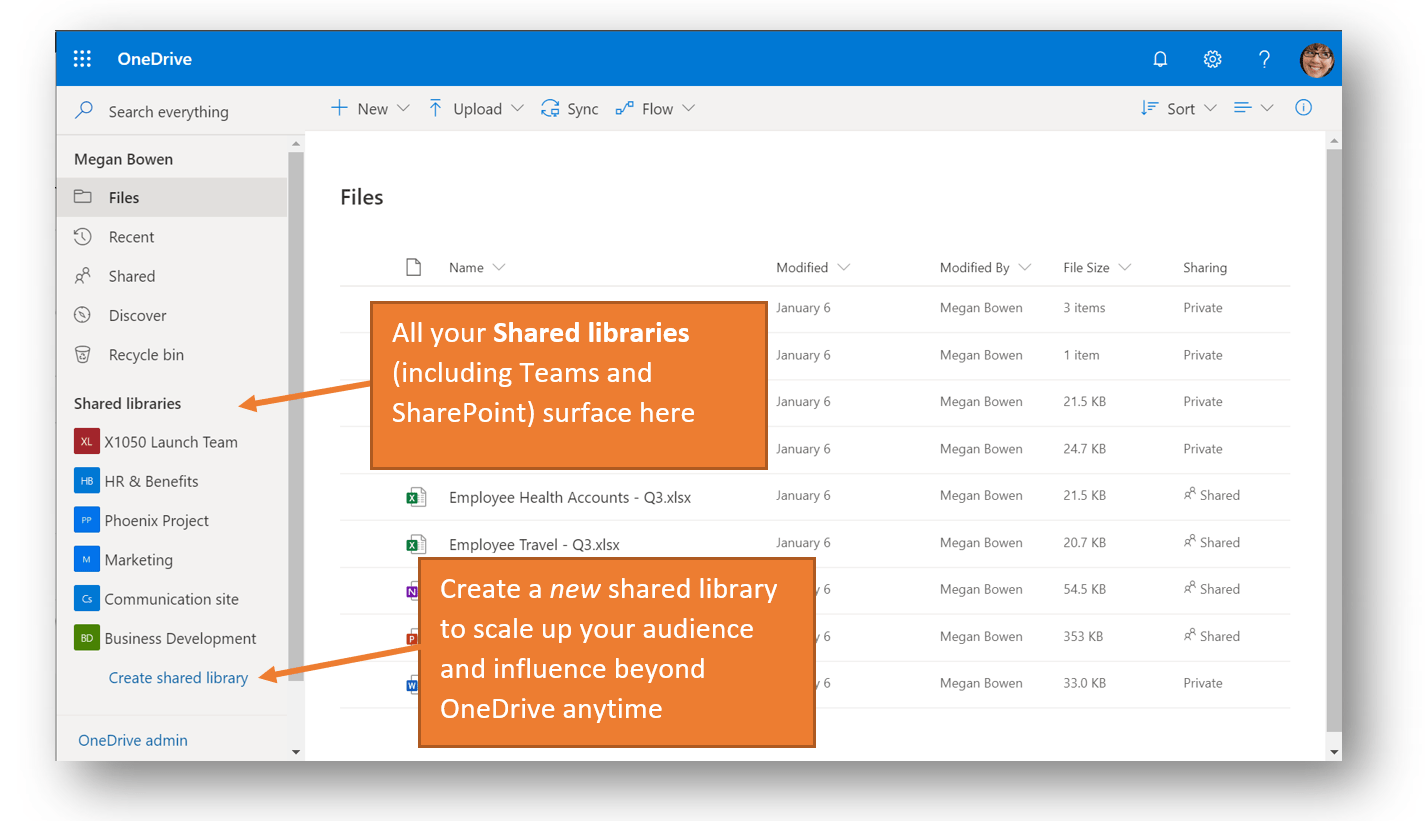Open Megan Bowen's profile avatar
The width and height of the screenshot is (1425, 821).
pyautogui.click(x=1317, y=59)
